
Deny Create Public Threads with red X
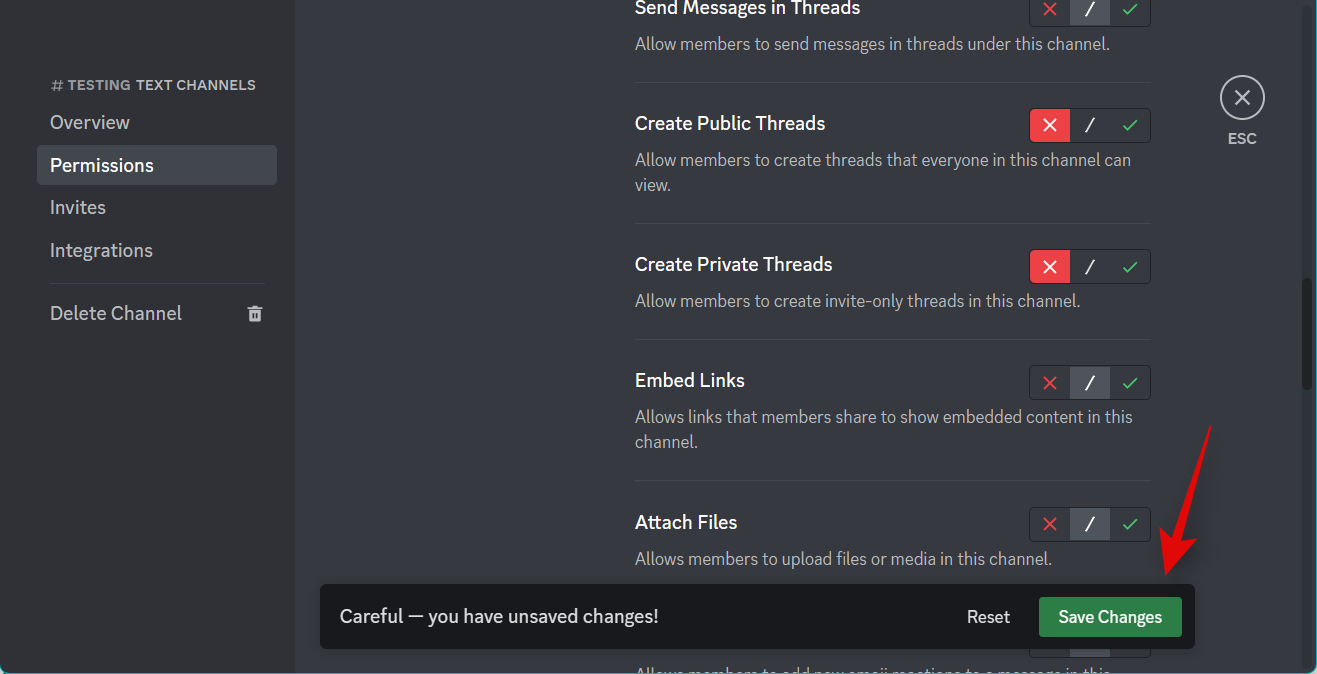(x=1050, y=126)
